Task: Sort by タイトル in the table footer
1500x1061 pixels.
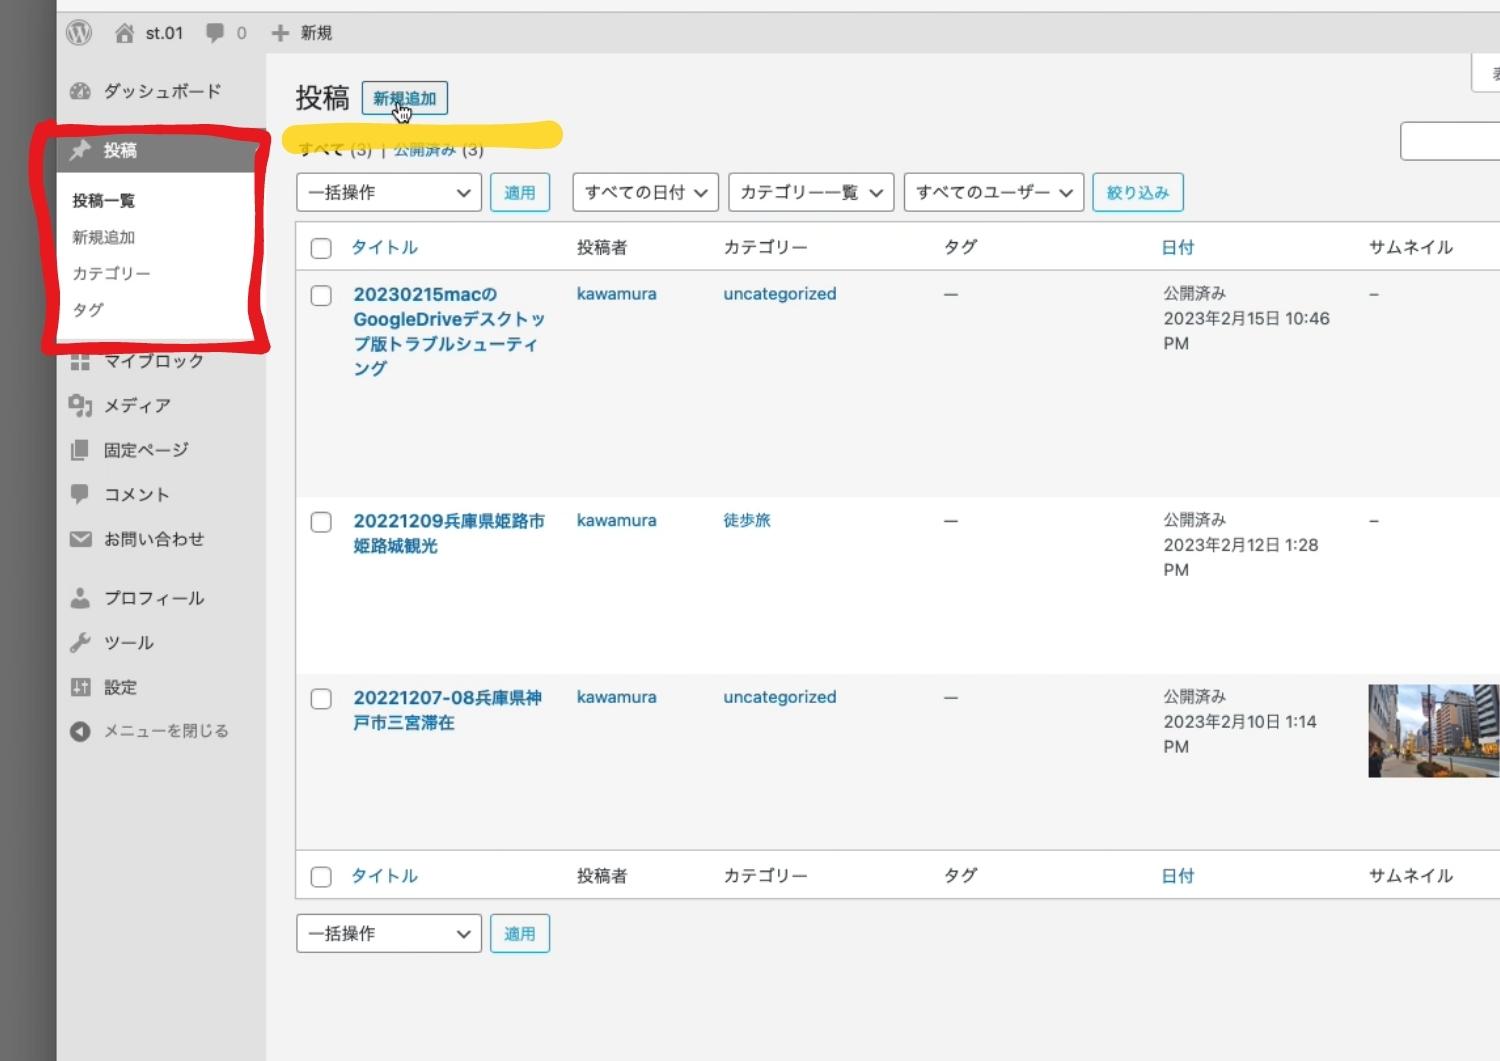Action: (x=384, y=876)
